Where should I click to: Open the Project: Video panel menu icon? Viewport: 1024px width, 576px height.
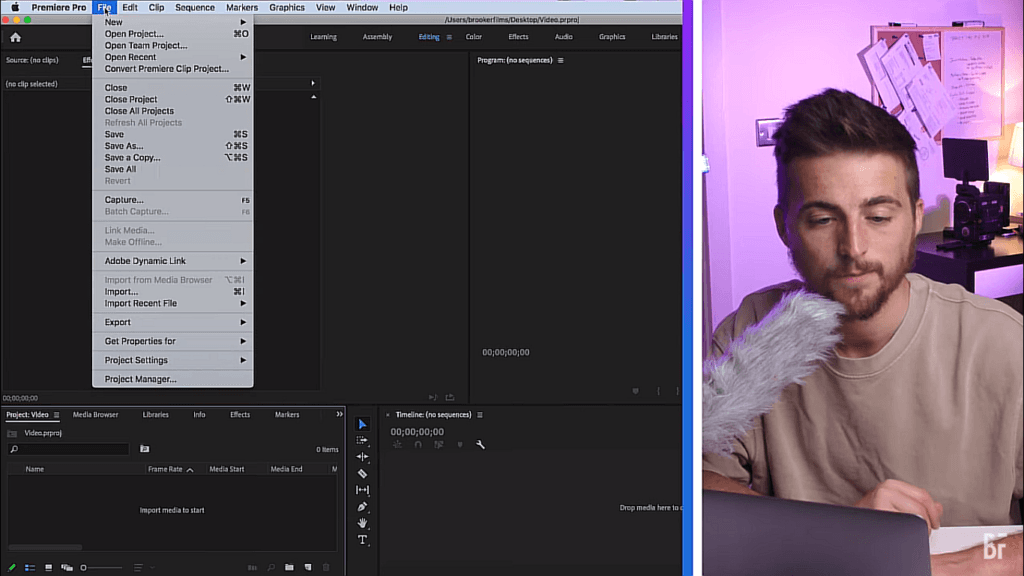(x=57, y=415)
